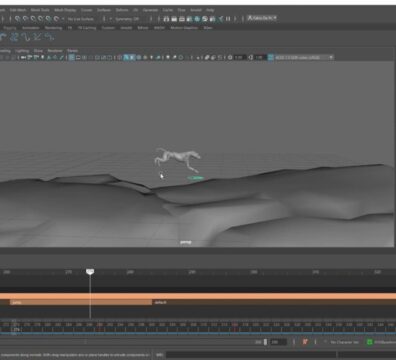
Task: Toggle Auto Keyframe red key icon
Action: 304,342
